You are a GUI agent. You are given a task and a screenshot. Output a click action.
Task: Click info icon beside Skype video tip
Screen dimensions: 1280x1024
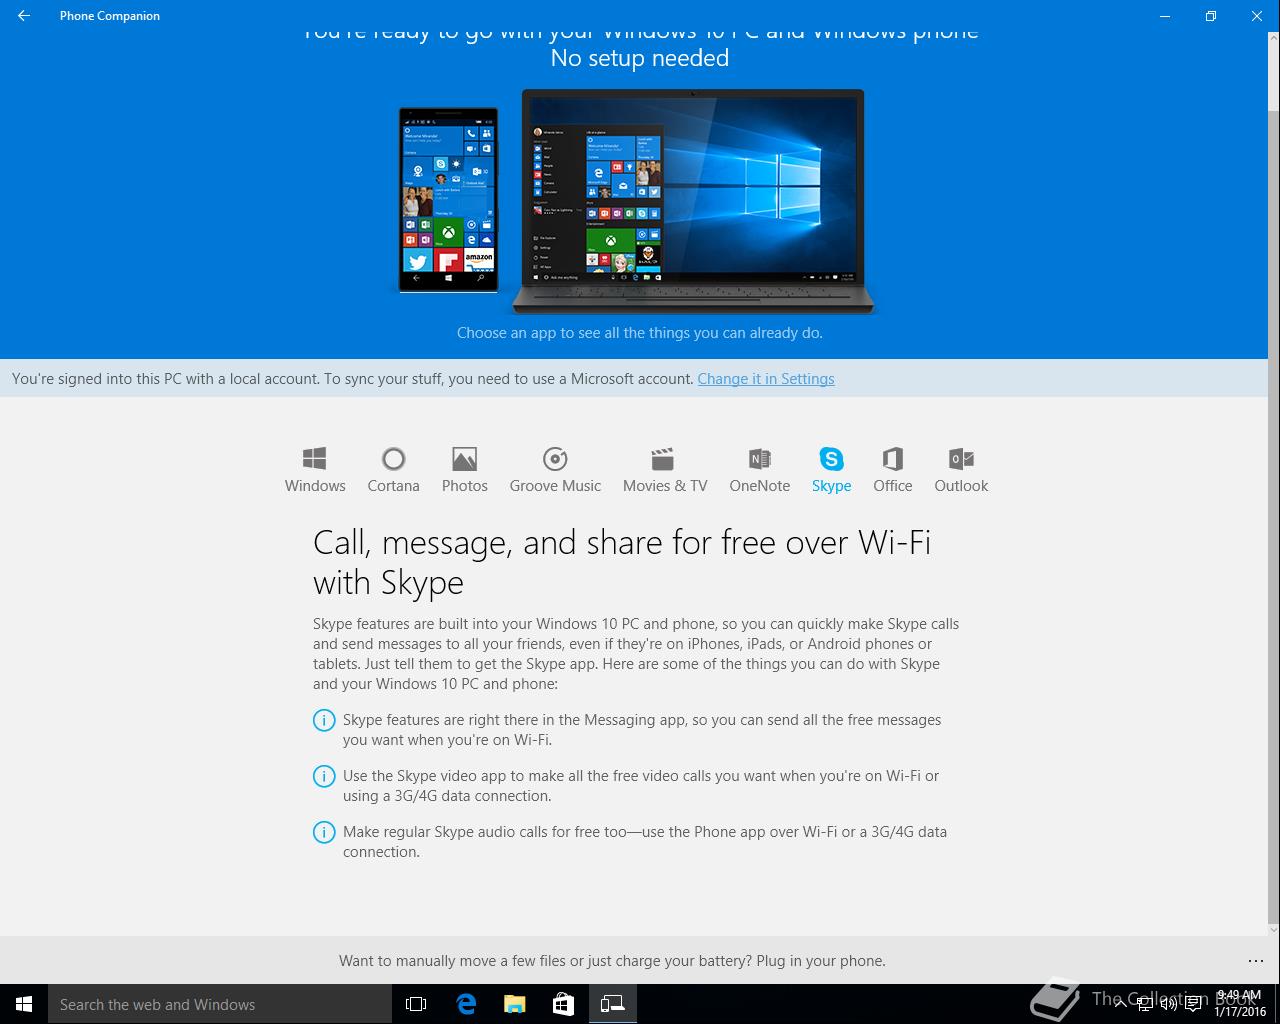click(324, 776)
